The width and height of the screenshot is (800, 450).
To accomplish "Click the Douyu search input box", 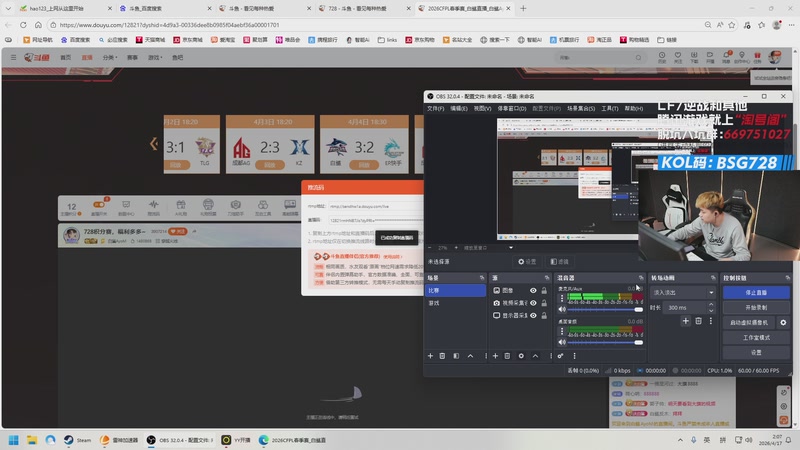I will tap(594, 58).
